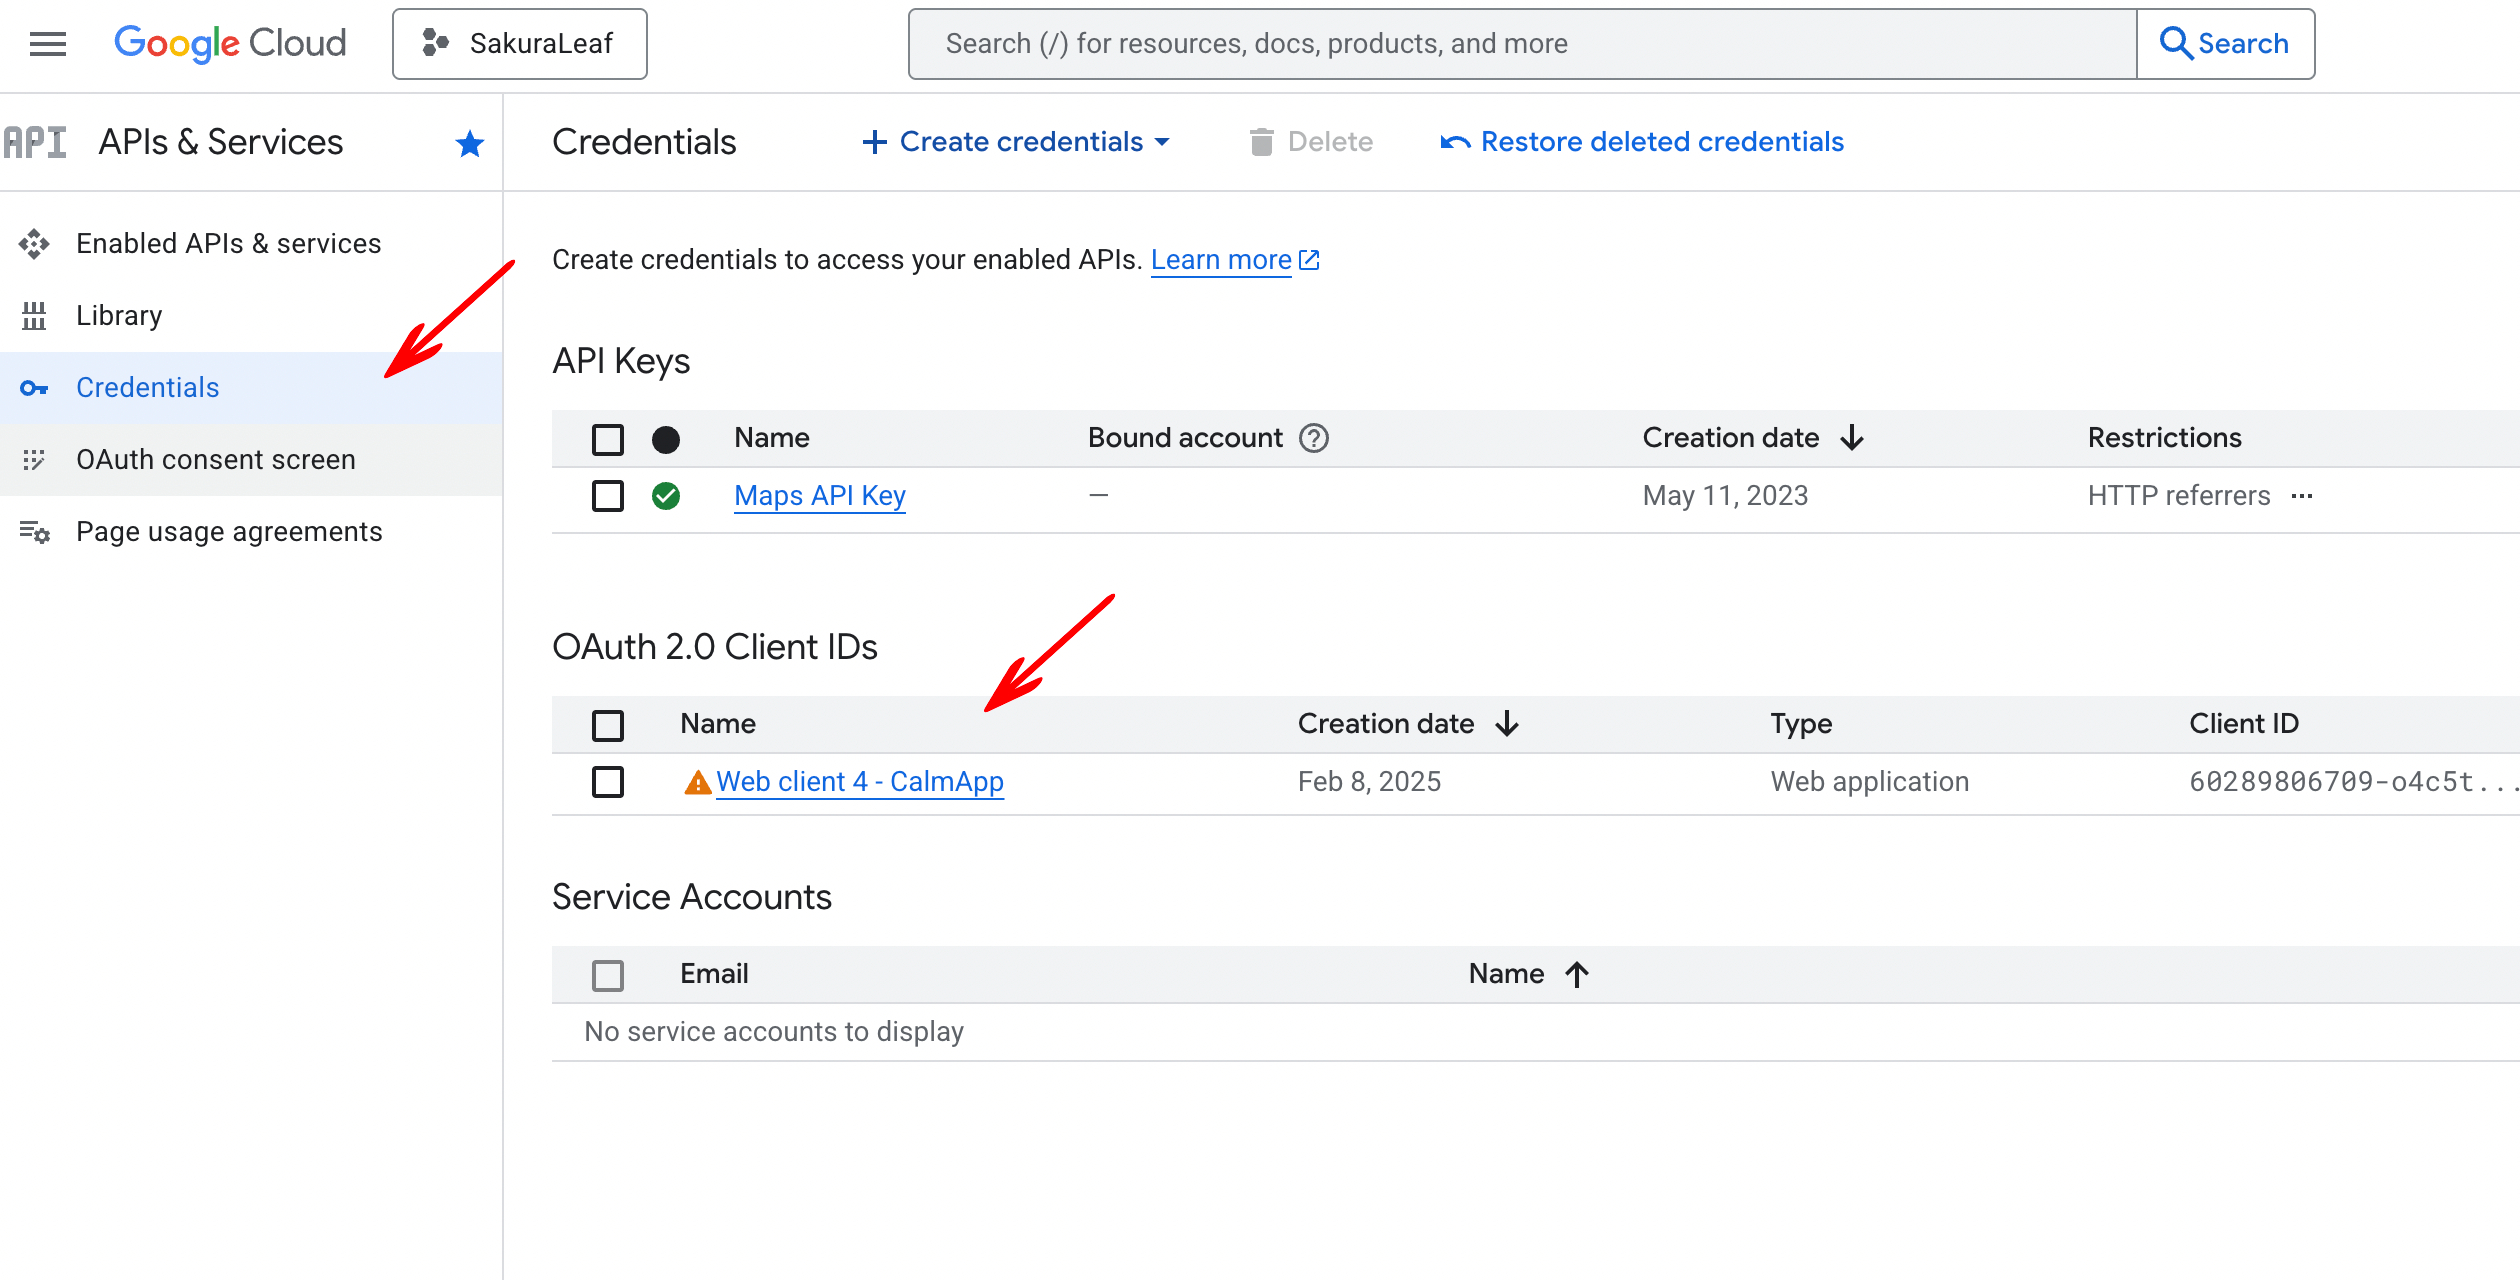Open the Maps API Key link

[x=820, y=496]
